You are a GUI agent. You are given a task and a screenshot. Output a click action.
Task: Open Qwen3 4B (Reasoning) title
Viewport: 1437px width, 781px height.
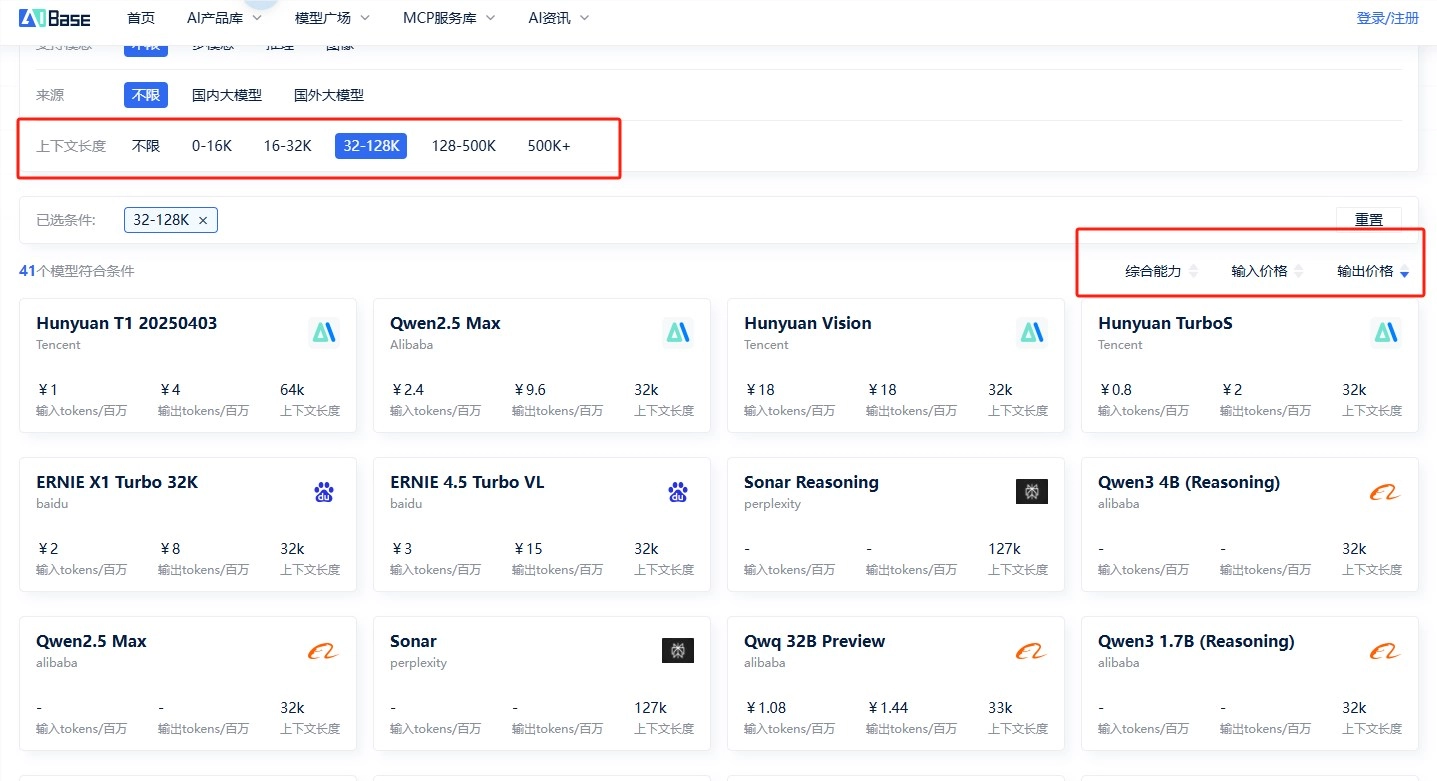(x=1189, y=482)
